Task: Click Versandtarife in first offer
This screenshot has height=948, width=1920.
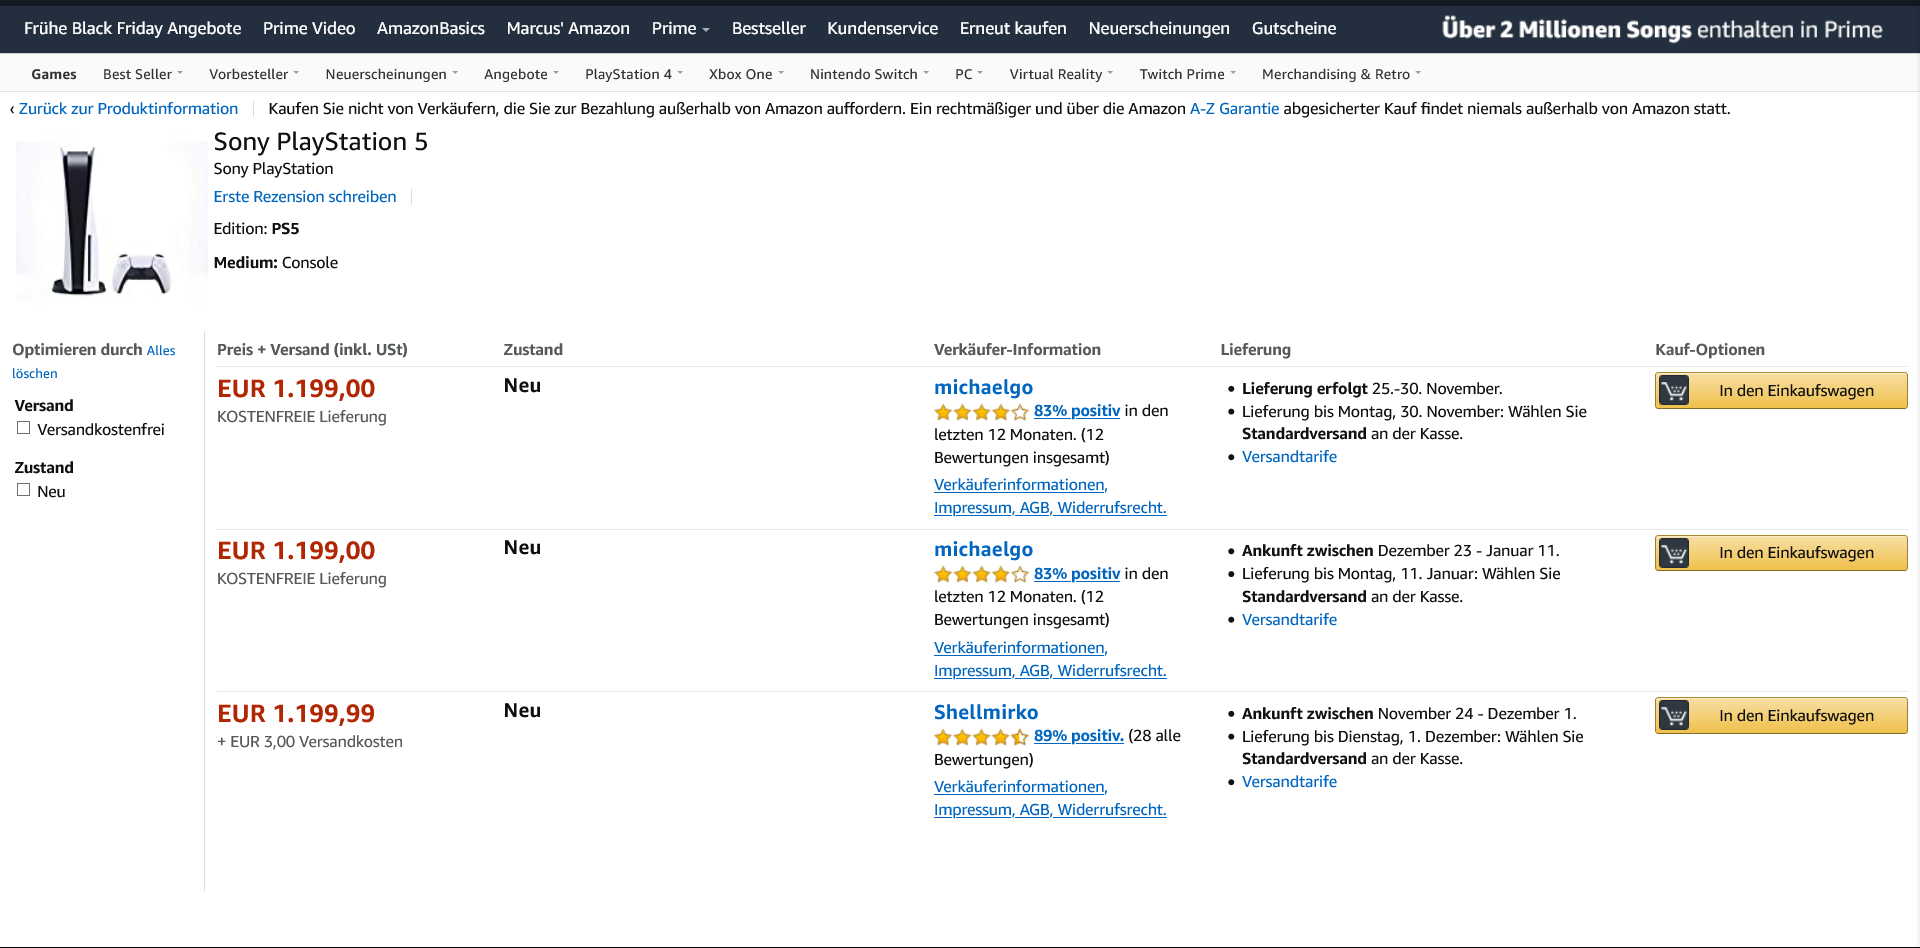Action: click(1289, 456)
